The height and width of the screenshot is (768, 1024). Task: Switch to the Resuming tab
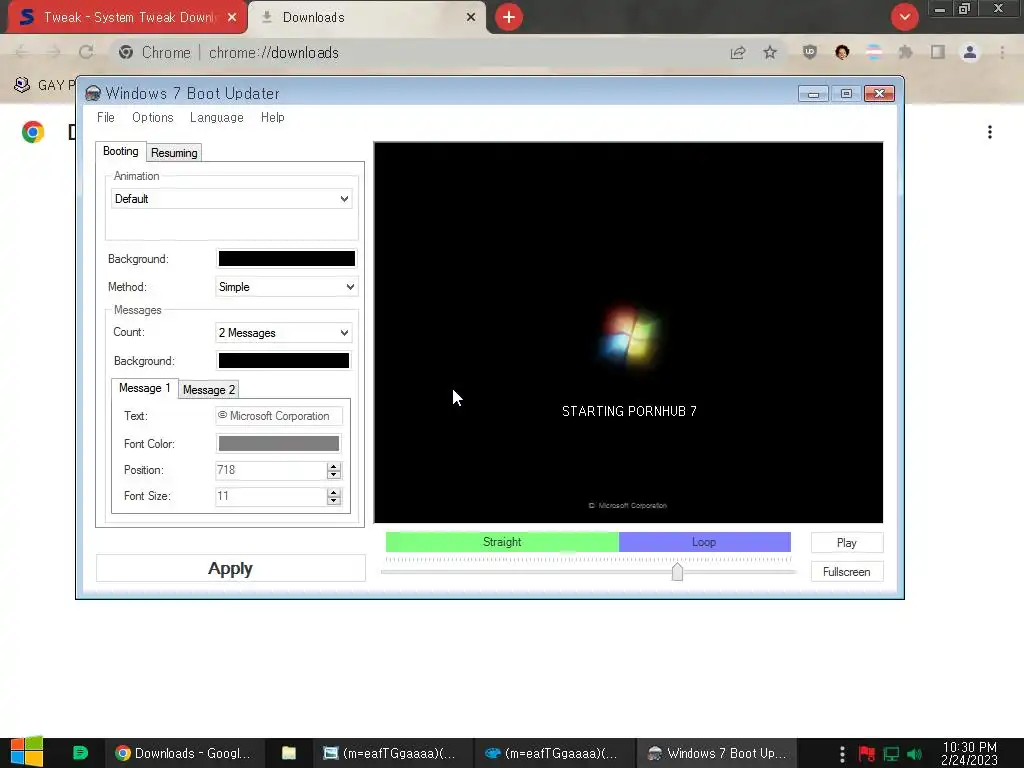pyautogui.click(x=174, y=153)
